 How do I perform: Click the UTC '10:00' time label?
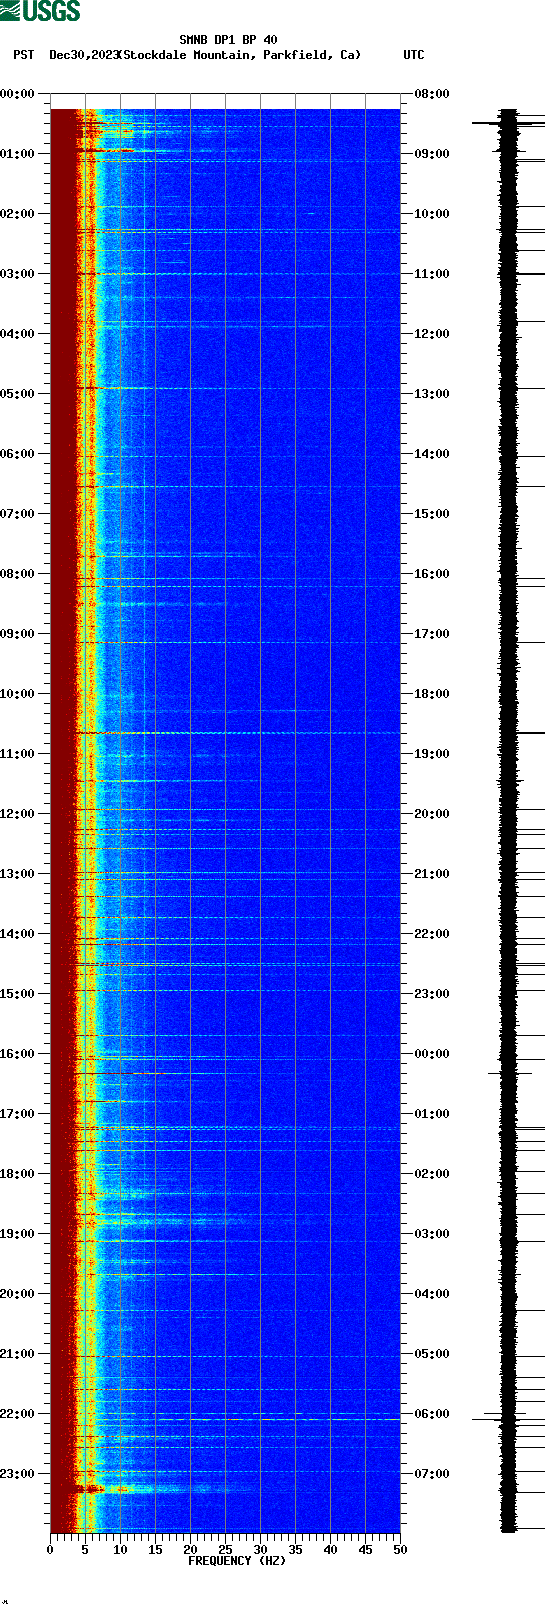(x=432, y=214)
